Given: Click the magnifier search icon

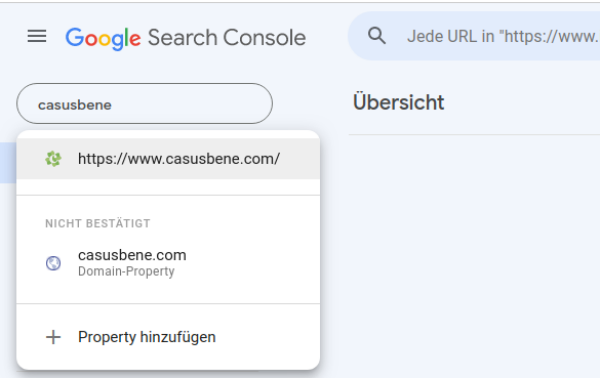Looking at the screenshot, I should click(x=377, y=36).
